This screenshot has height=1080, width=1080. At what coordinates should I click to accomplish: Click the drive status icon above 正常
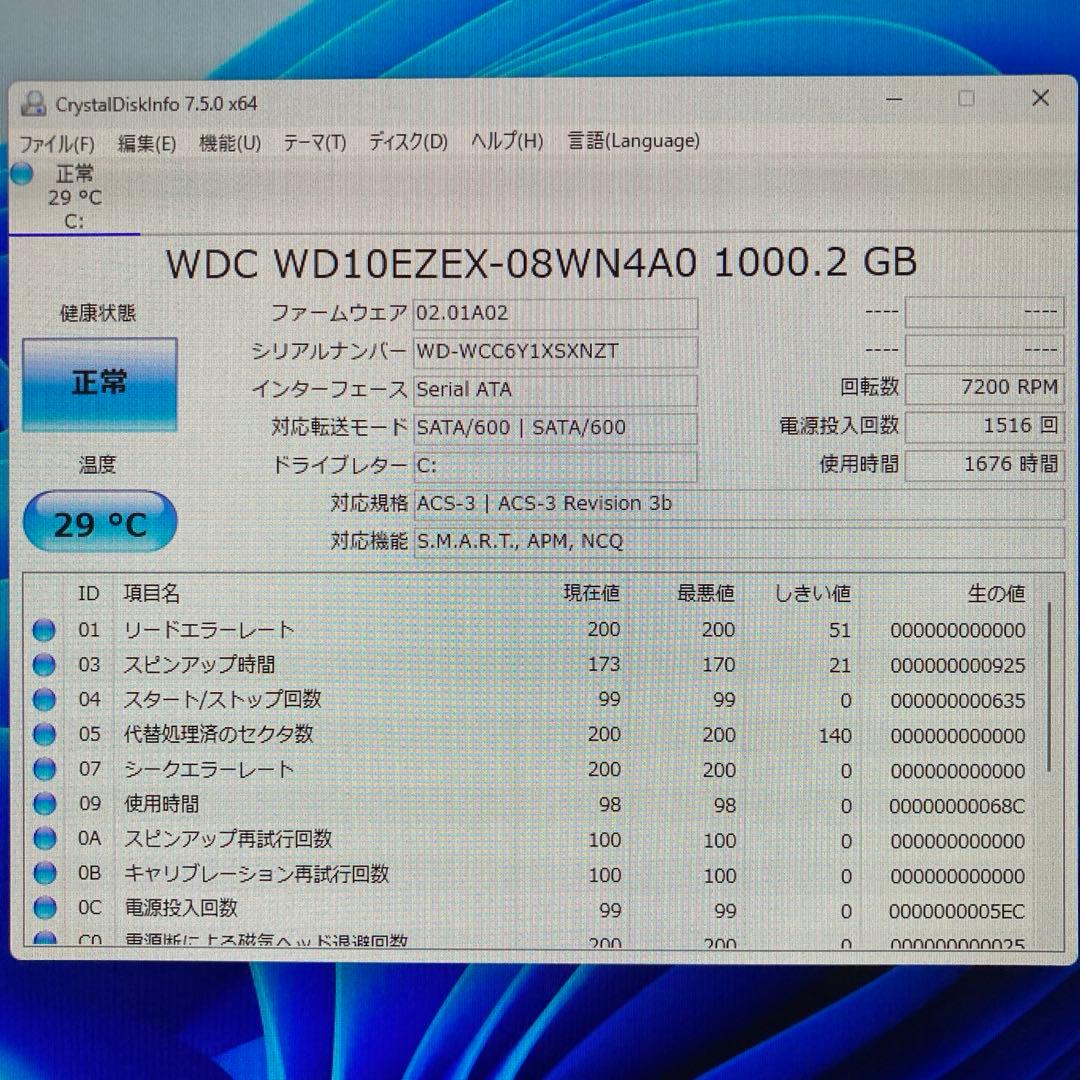pos(21,173)
